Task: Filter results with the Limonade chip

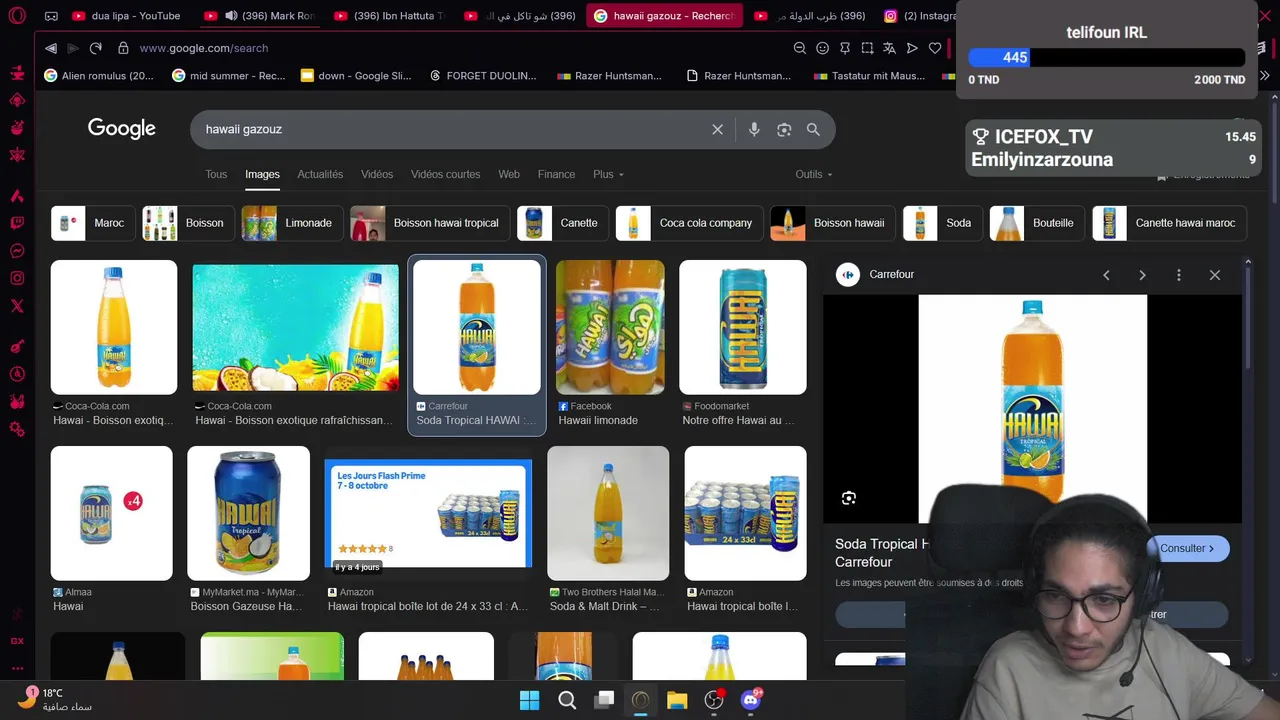Action: [x=291, y=223]
